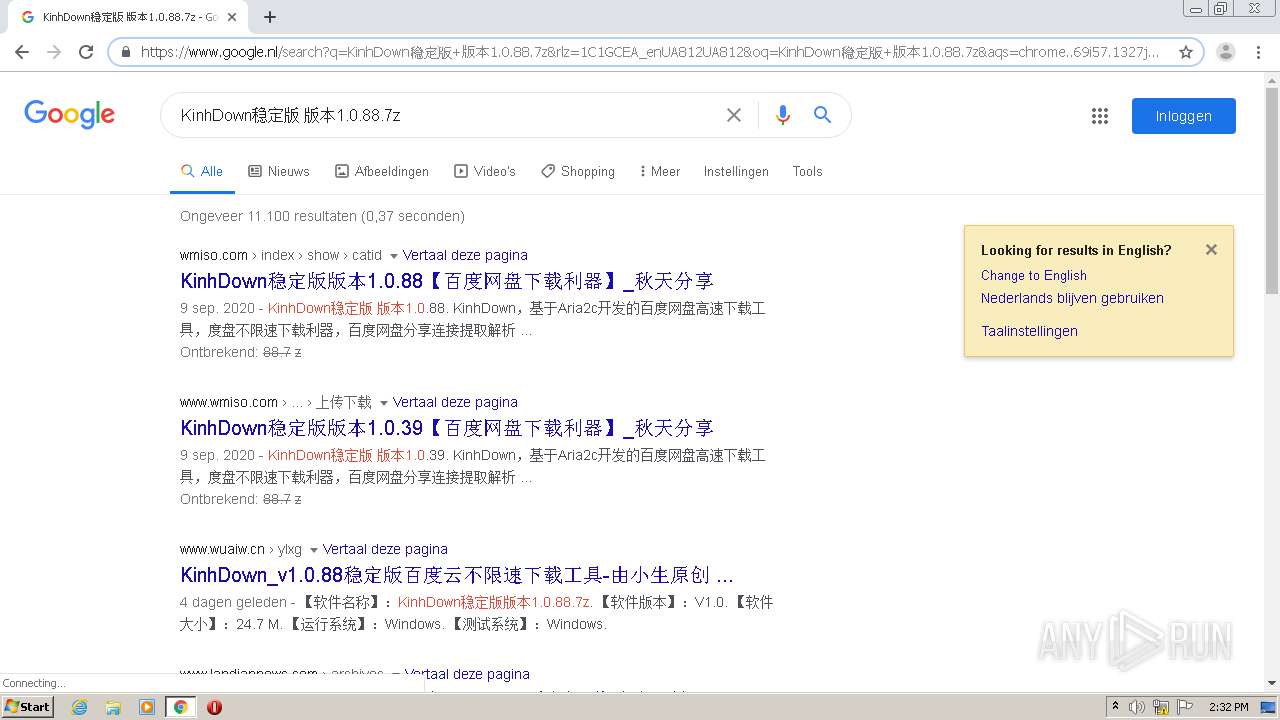
Task: Click the address bar URL
Action: click(650, 52)
